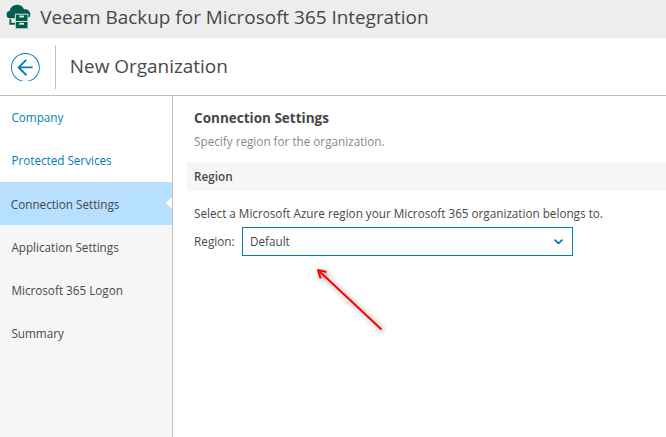Expand the Region dropdown chevron arrow

558,241
